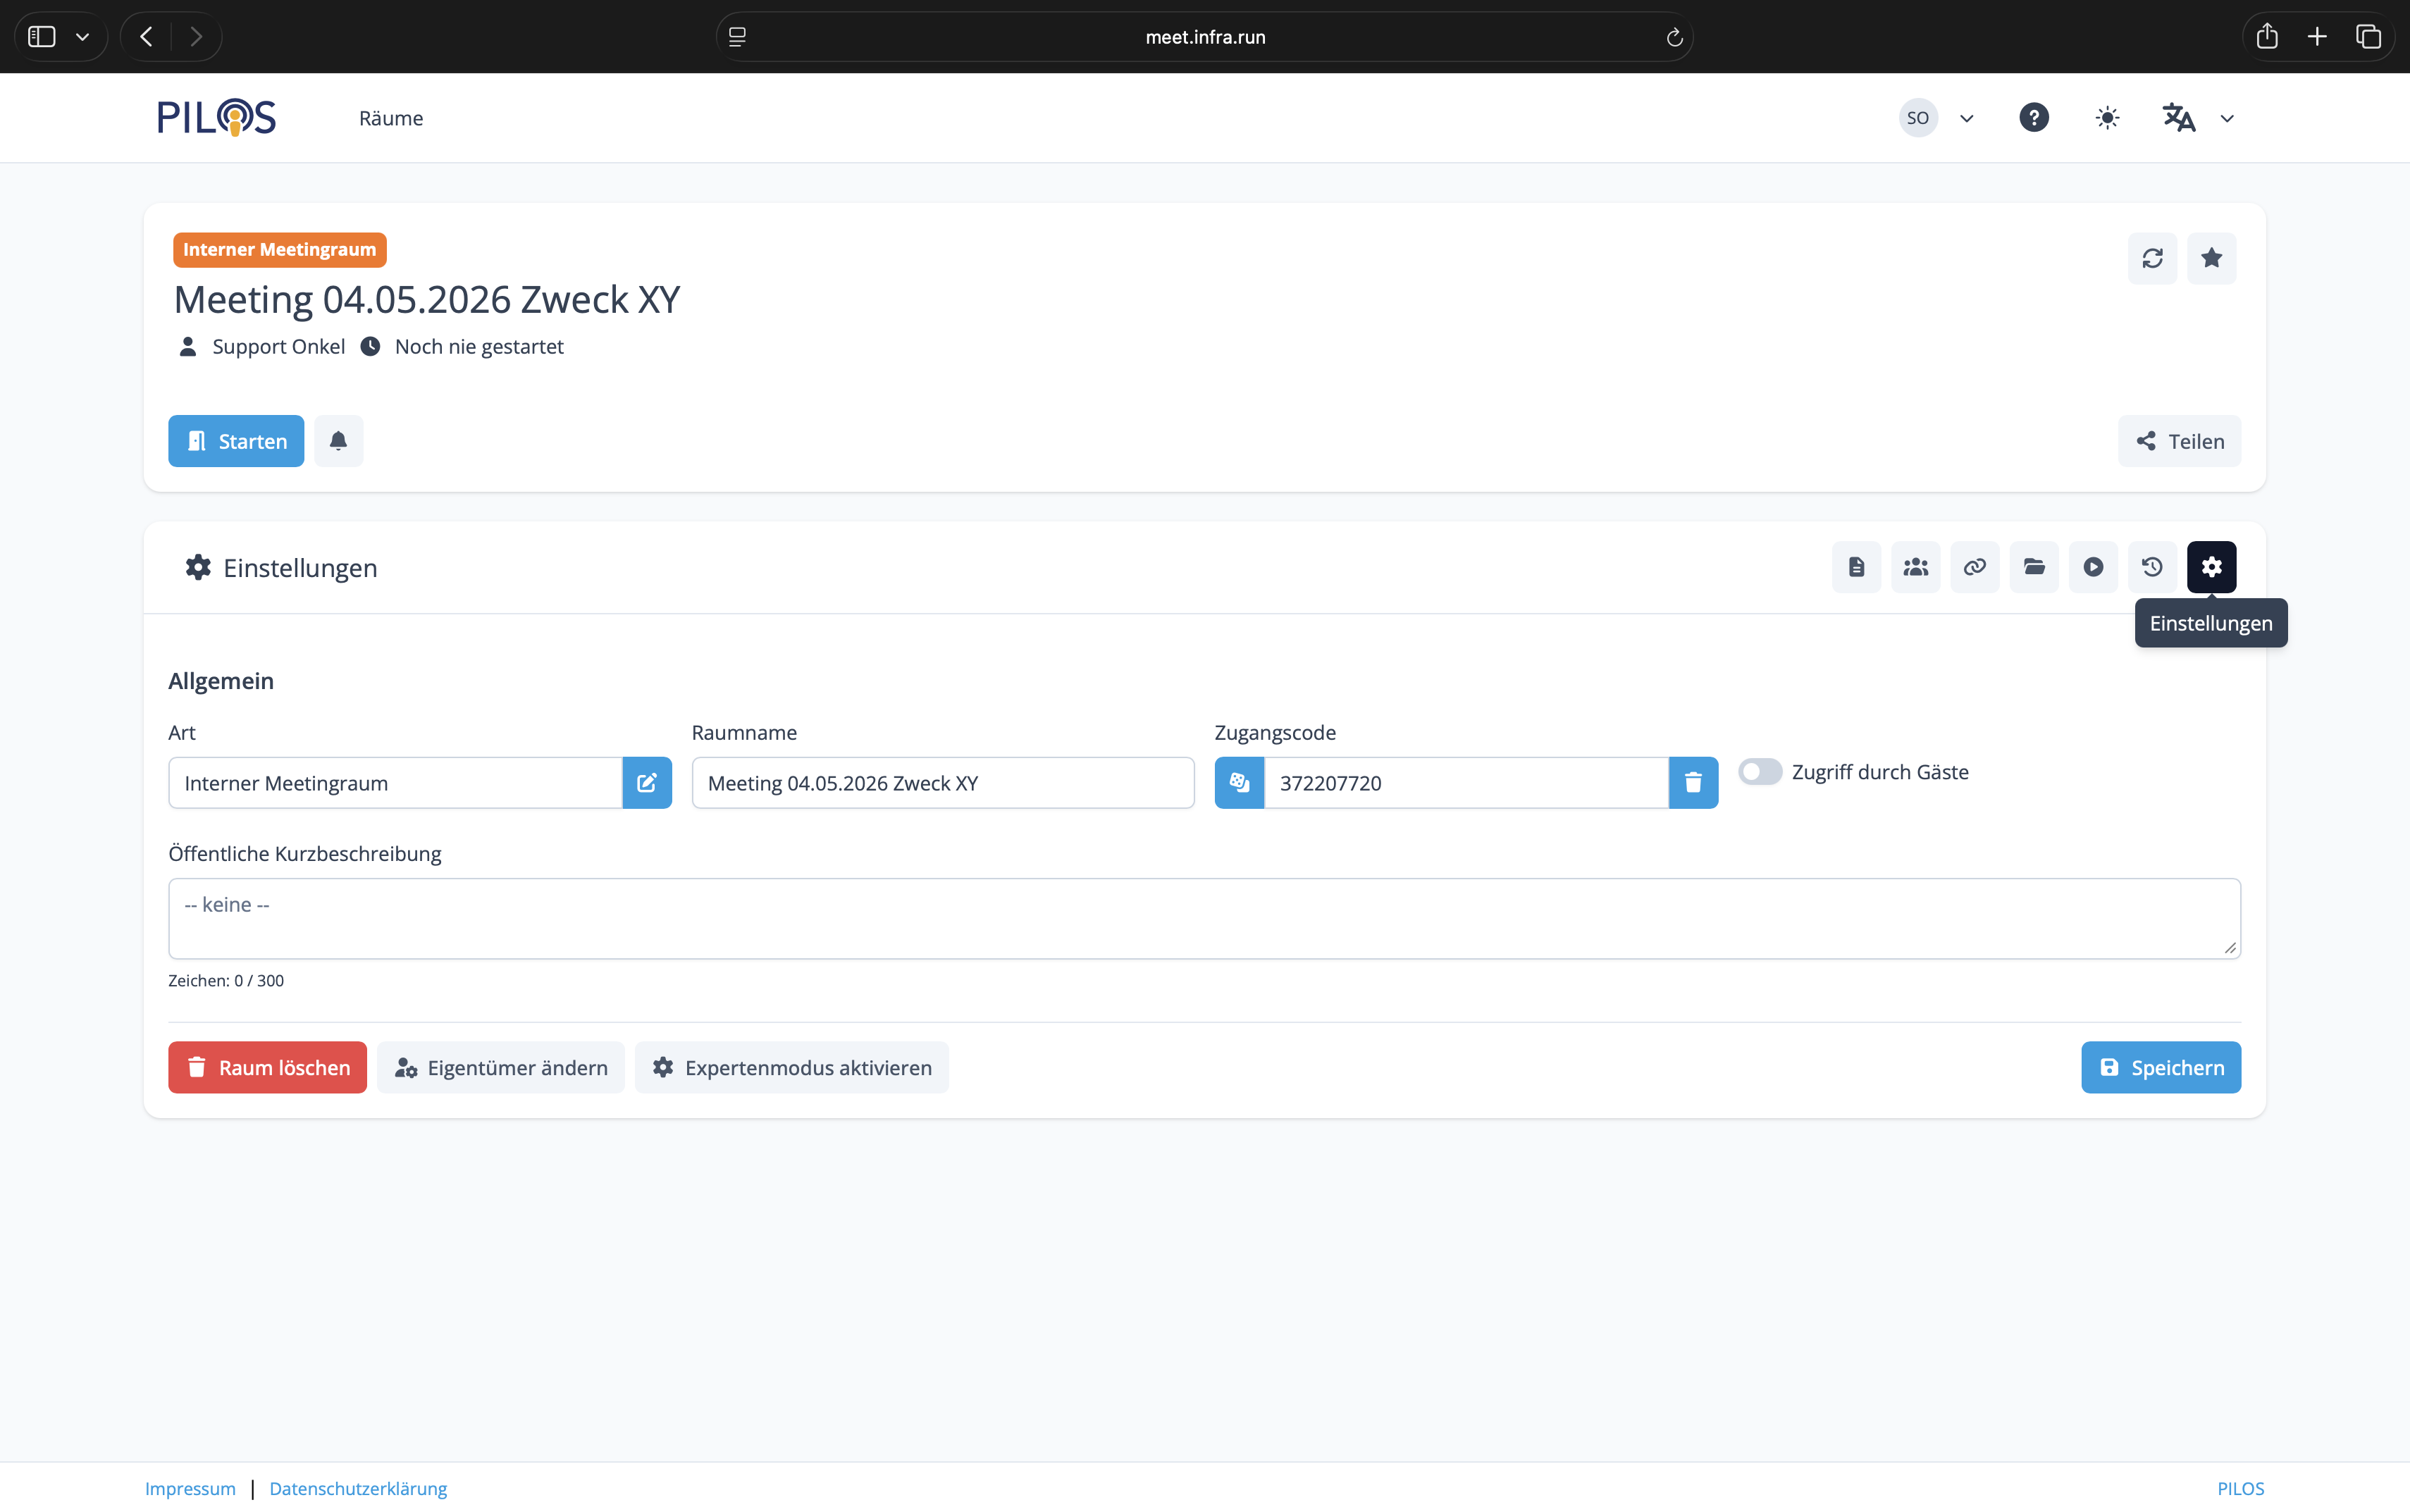The image size is (2410, 1512).
Task: Generate new access code with dice icon
Action: point(1239,783)
